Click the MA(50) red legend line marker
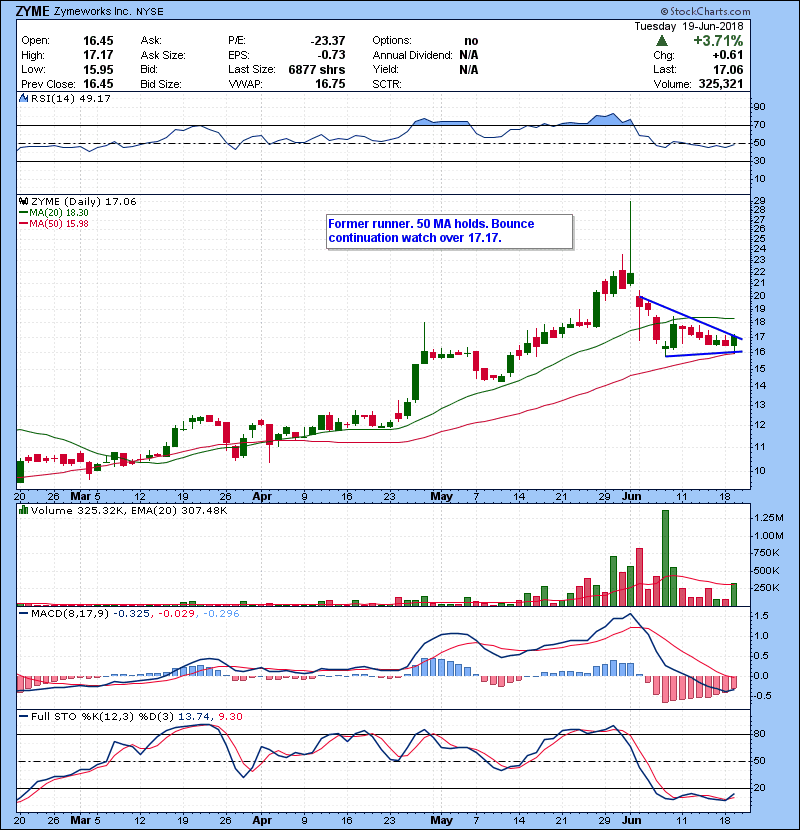The height and width of the screenshot is (830, 800). [24, 223]
